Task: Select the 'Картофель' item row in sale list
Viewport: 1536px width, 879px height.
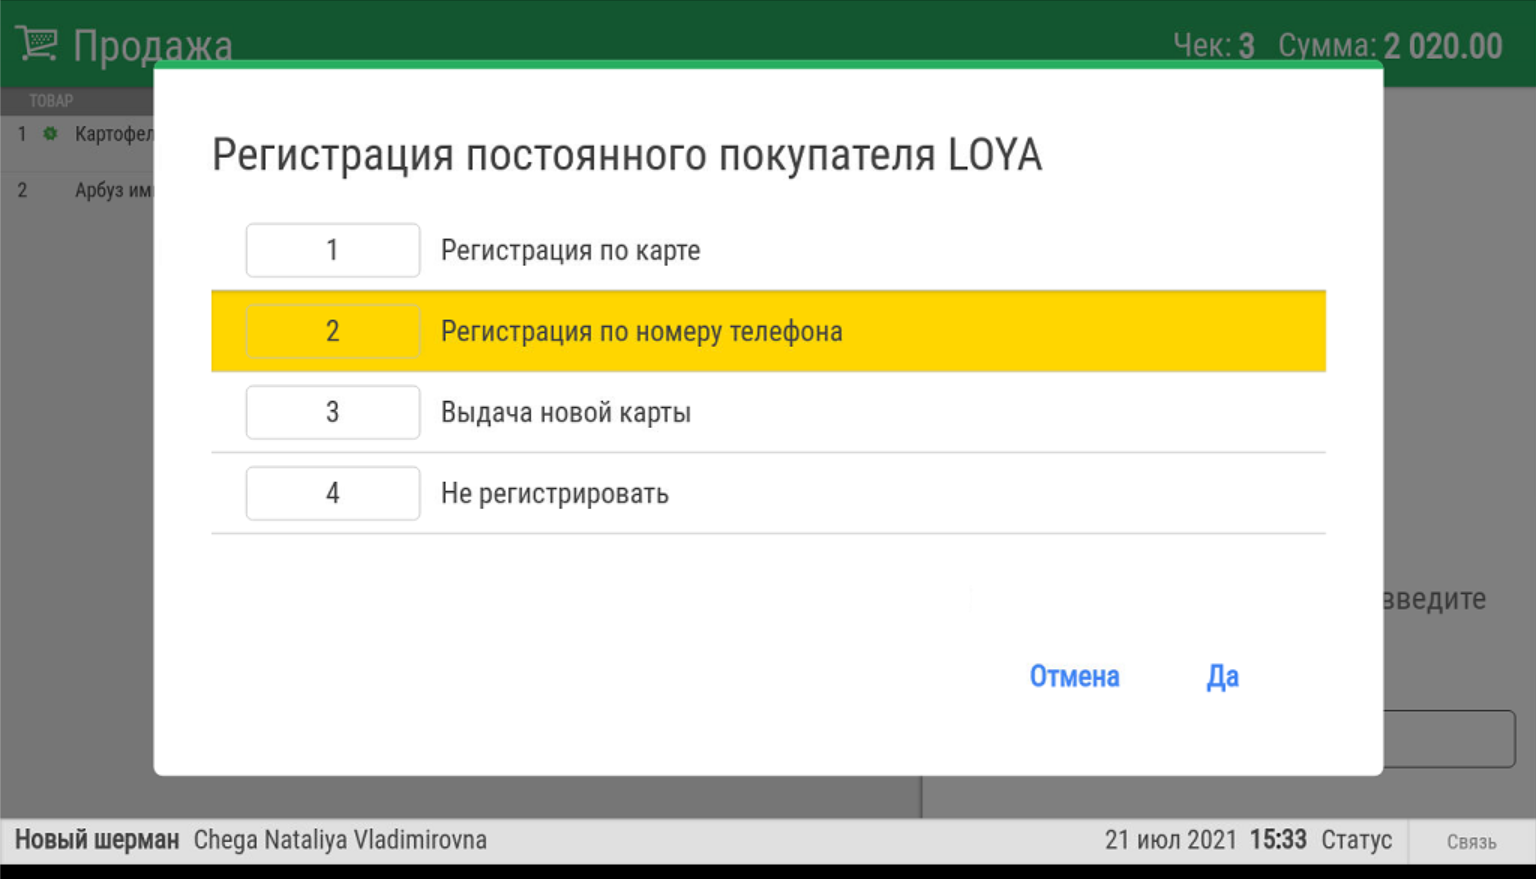Action: click(77, 133)
